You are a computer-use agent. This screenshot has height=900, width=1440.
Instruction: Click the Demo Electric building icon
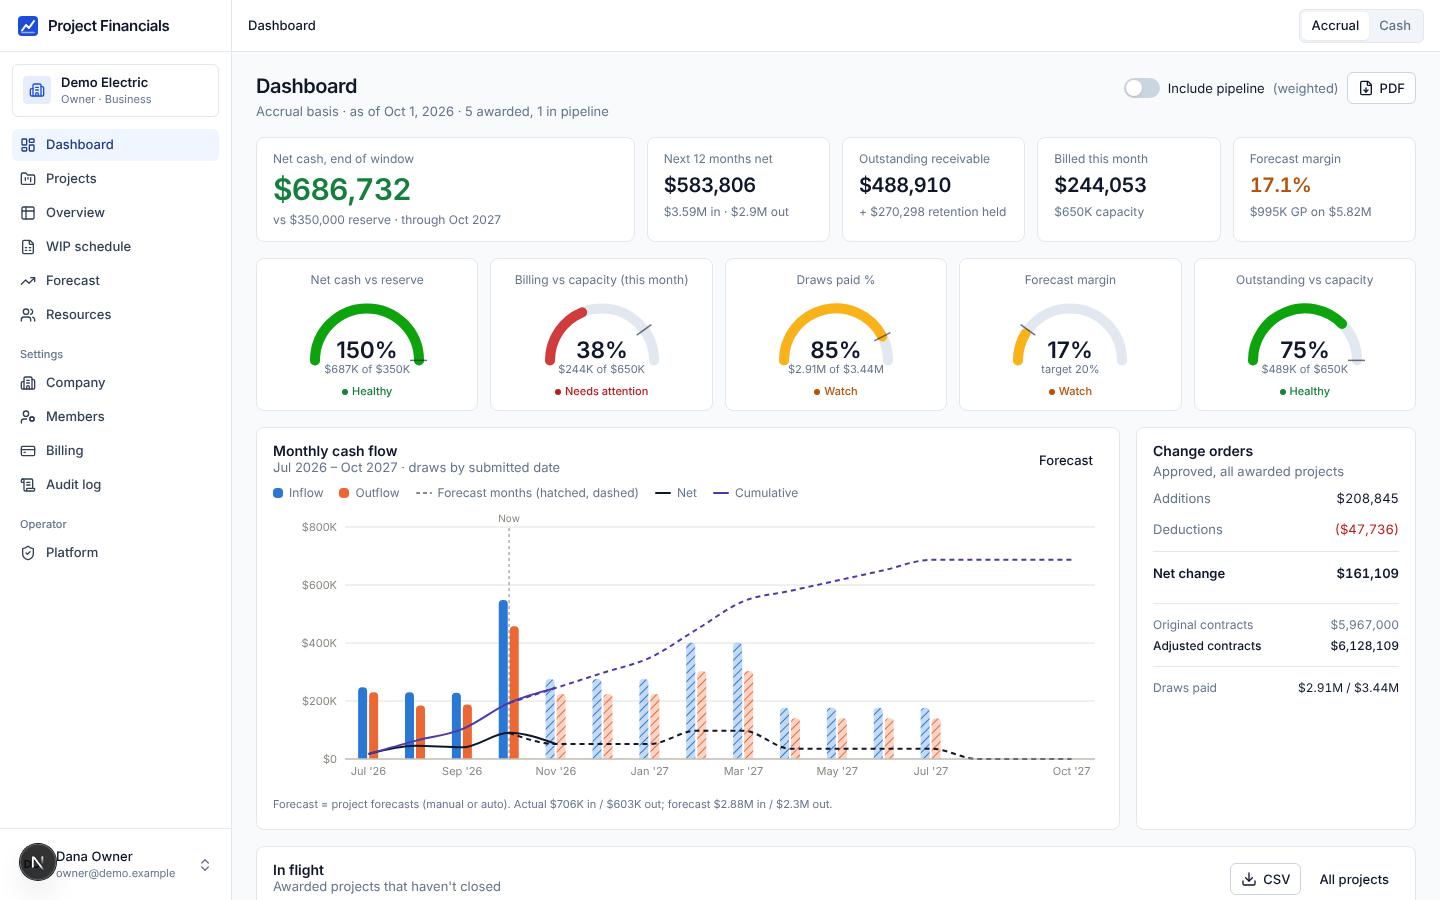tap(37, 90)
